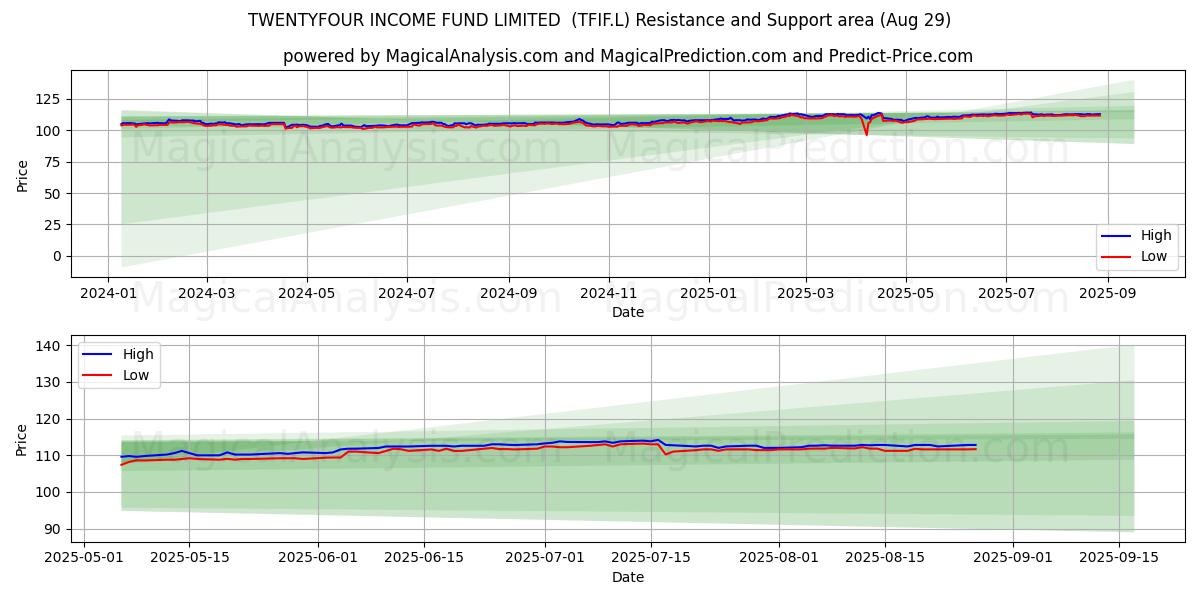
Task: Click the 2025-07-01 tick label
Action: (546, 560)
